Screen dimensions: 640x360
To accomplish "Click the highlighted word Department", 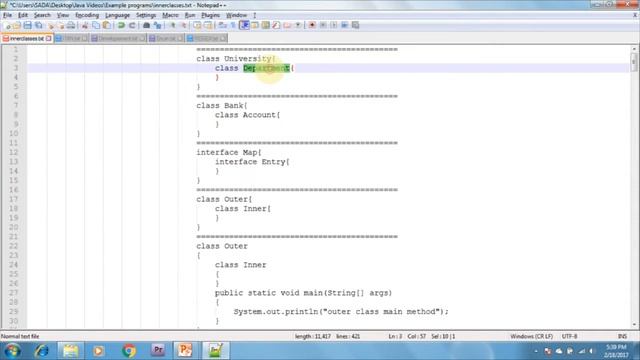I will pyautogui.click(x=266, y=68).
